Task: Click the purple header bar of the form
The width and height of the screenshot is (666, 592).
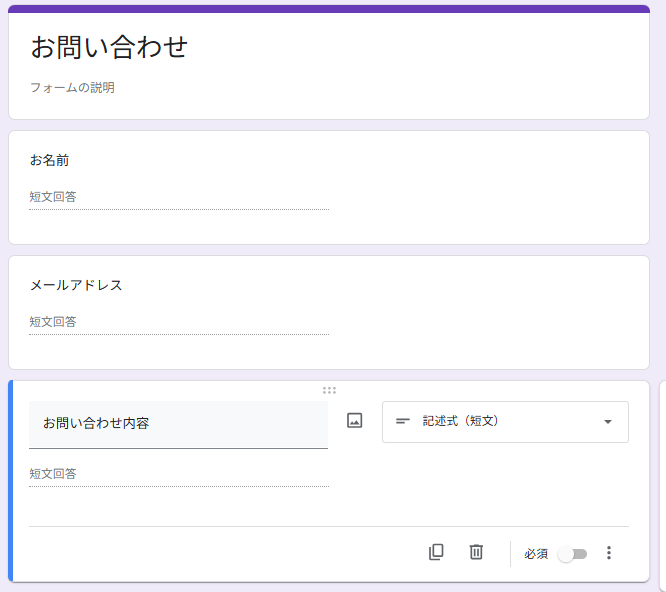Action: (x=329, y=9)
